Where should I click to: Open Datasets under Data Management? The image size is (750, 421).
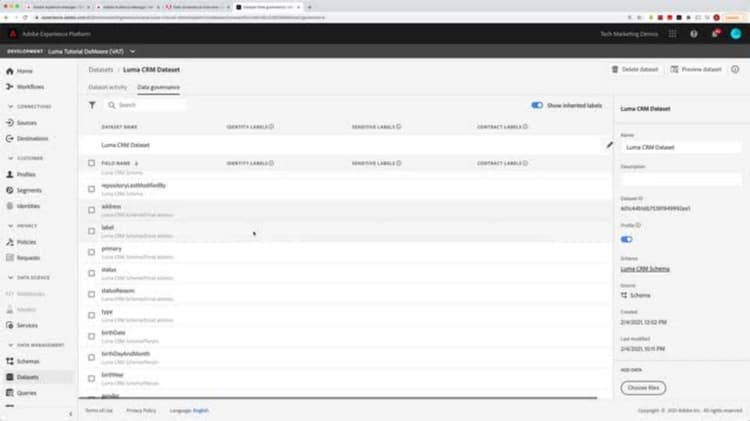click(x=22, y=377)
